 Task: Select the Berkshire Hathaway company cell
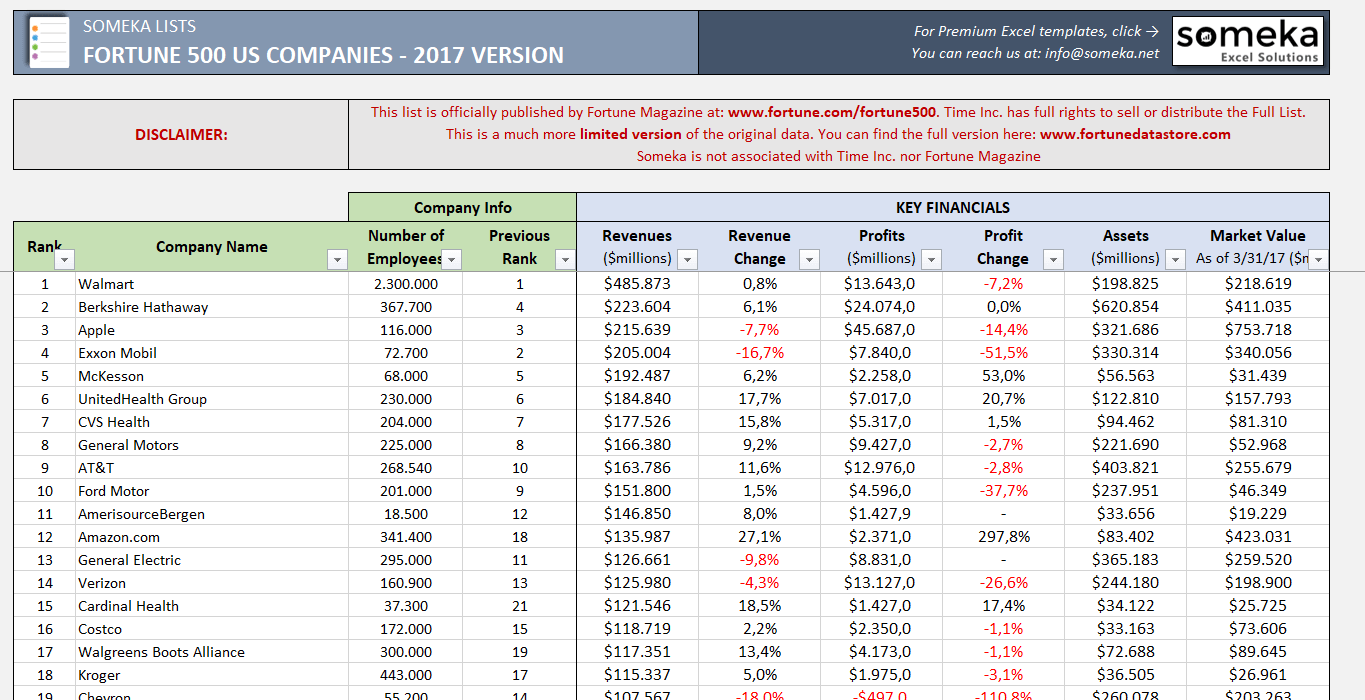(212, 307)
